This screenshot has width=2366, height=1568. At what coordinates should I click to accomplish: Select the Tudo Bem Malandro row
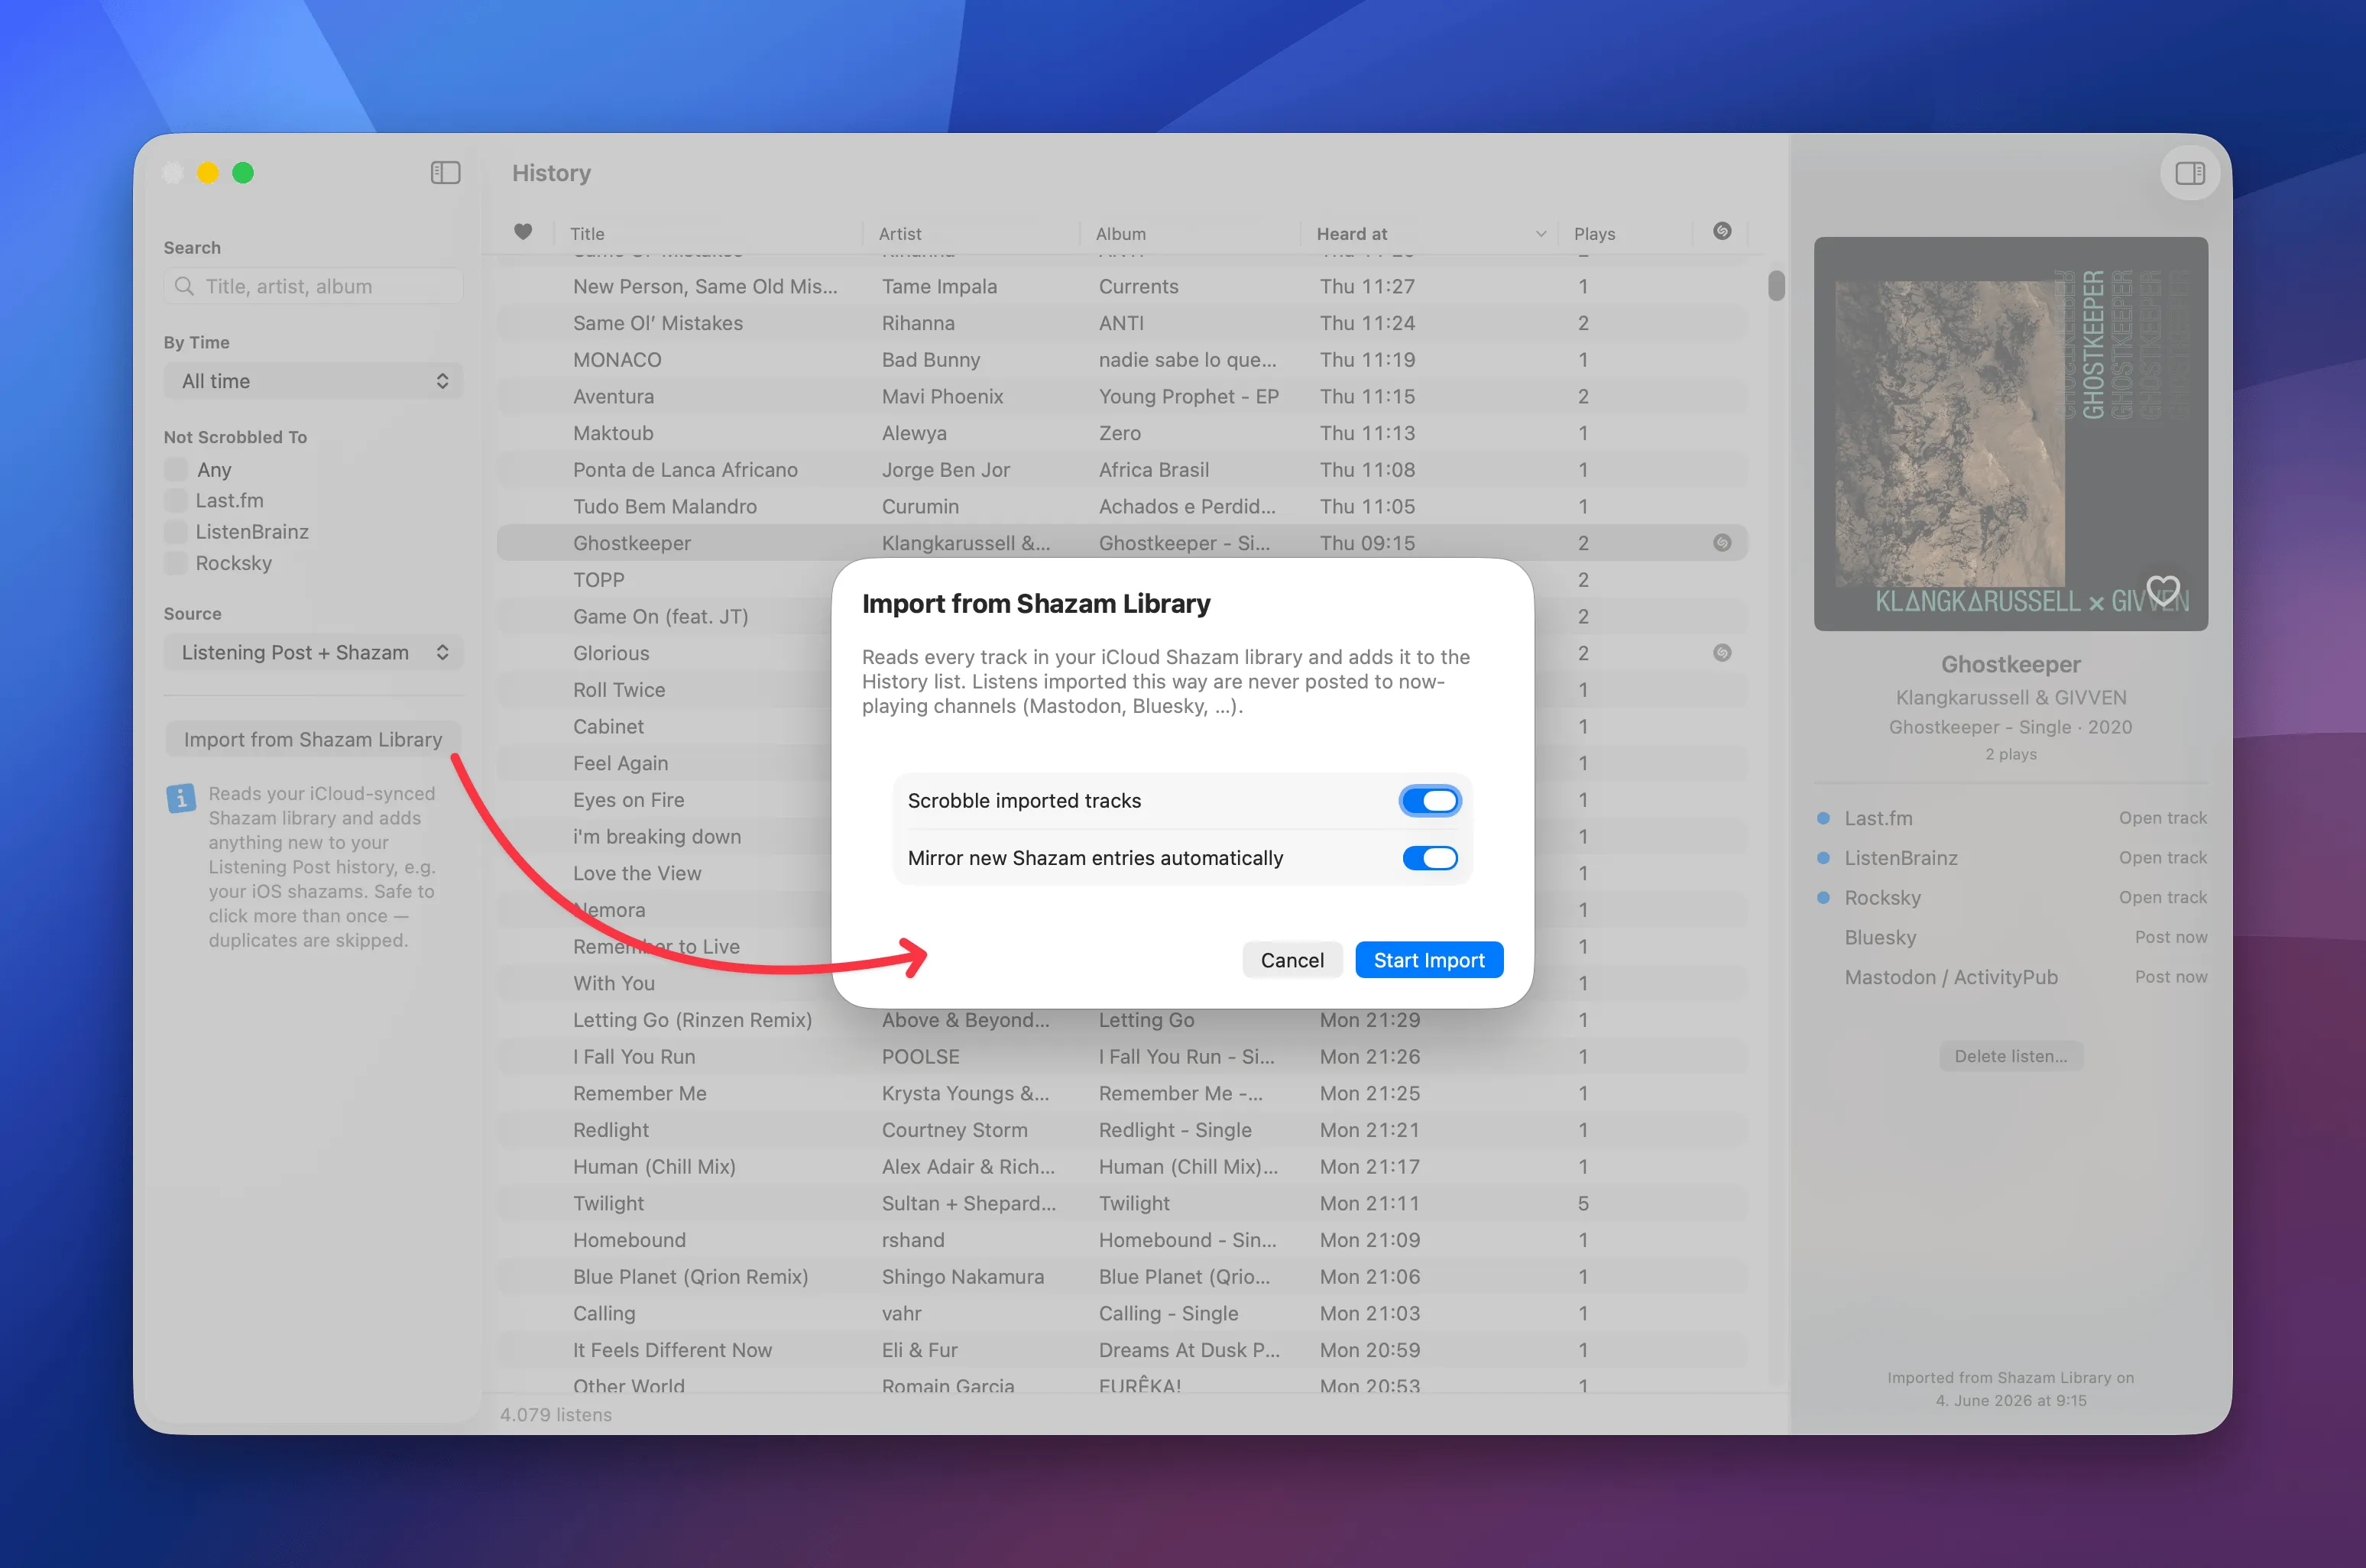pos(1122,507)
